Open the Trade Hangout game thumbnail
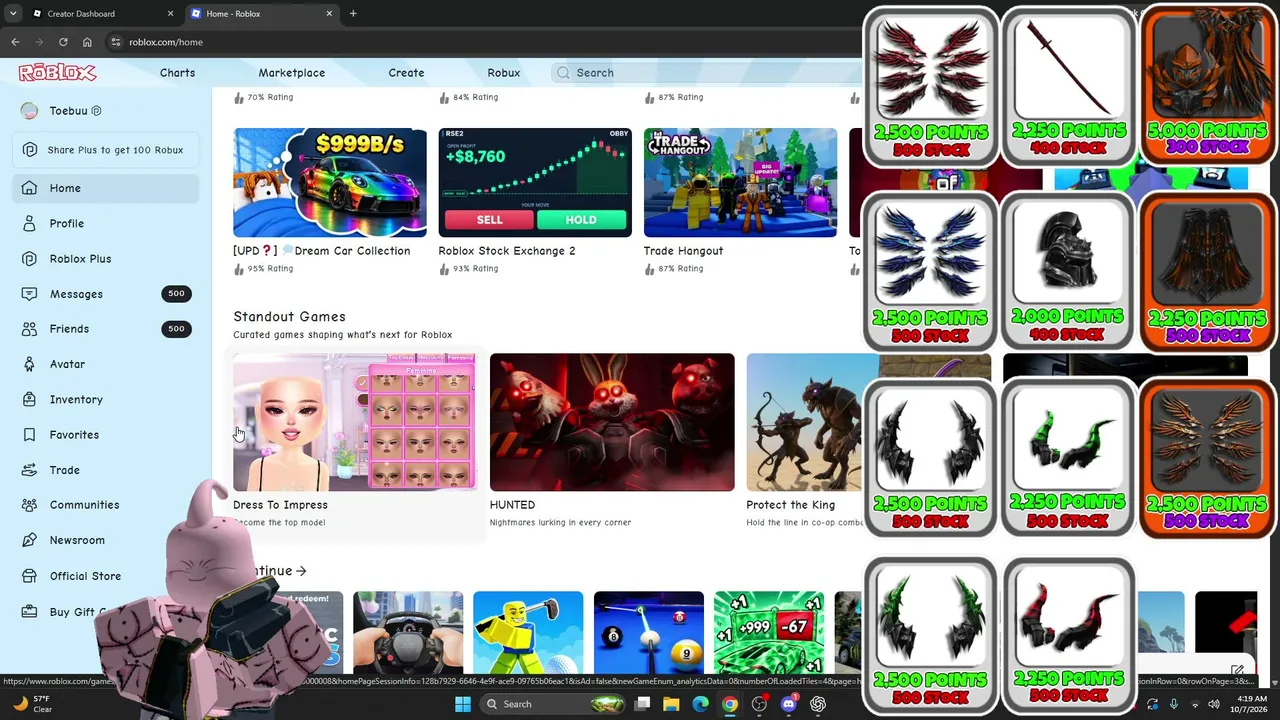The width and height of the screenshot is (1280, 720). [740, 182]
